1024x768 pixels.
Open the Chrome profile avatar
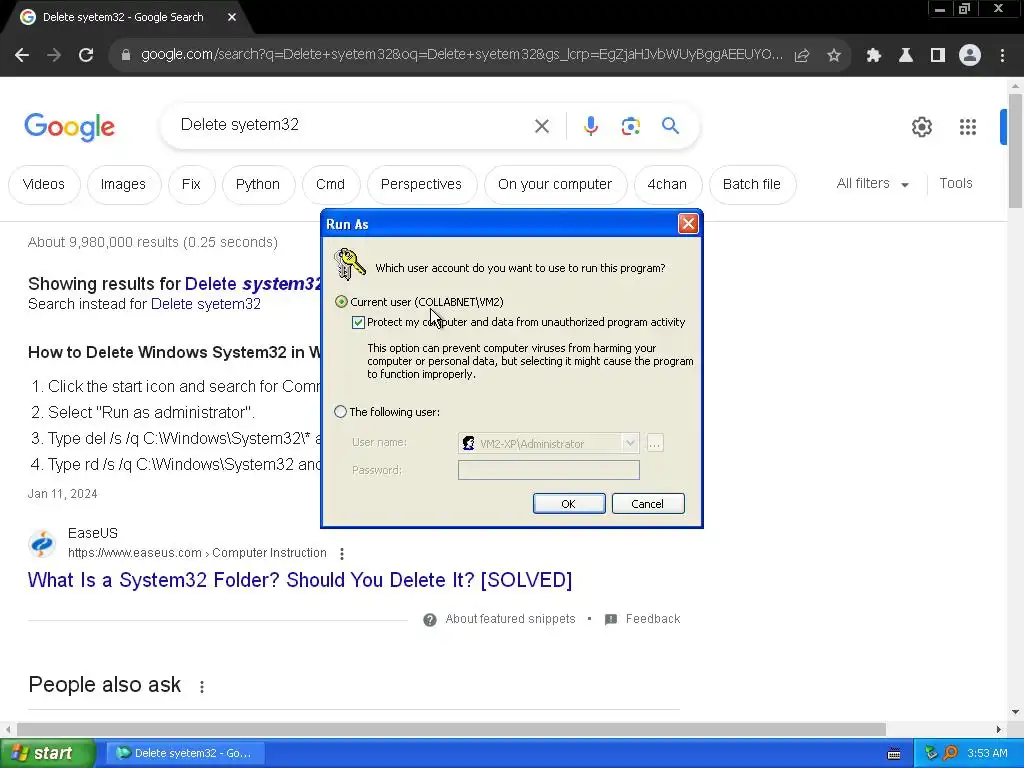pos(970,56)
